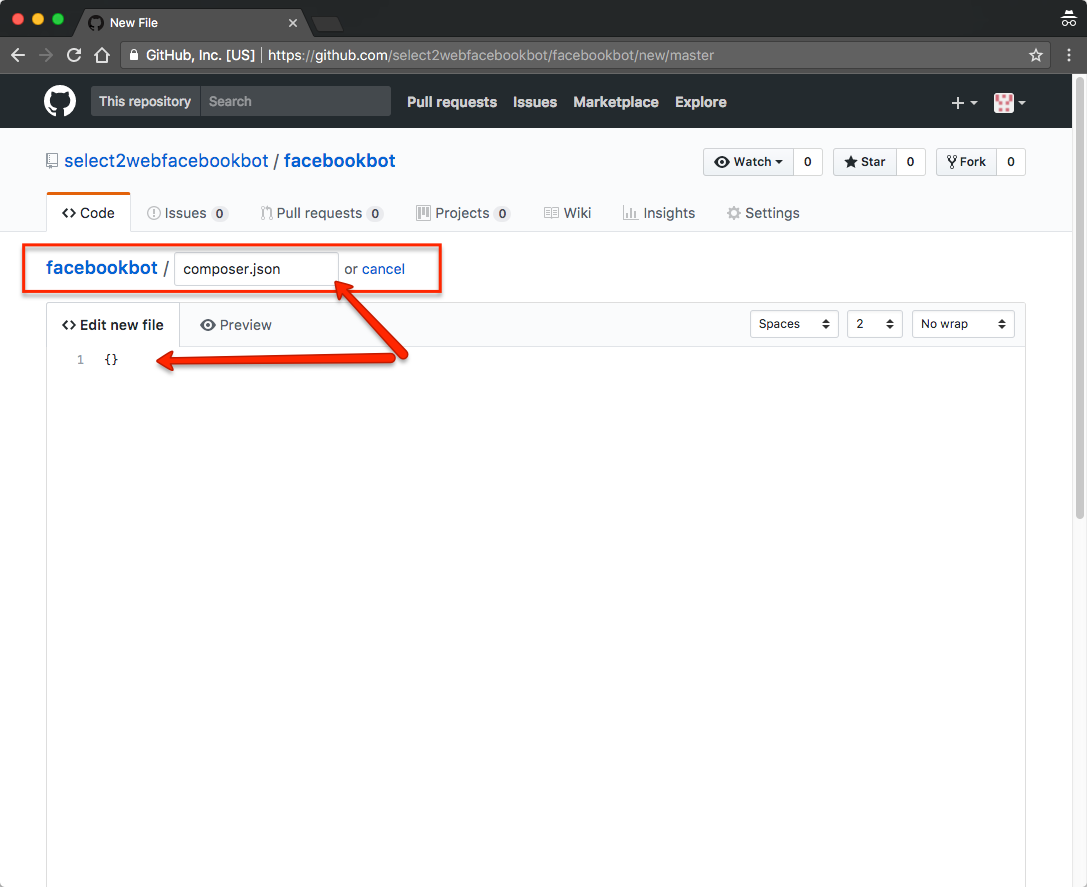Open the Pull requests repository tab
The height and width of the screenshot is (887, 1087).
[322, 213]
